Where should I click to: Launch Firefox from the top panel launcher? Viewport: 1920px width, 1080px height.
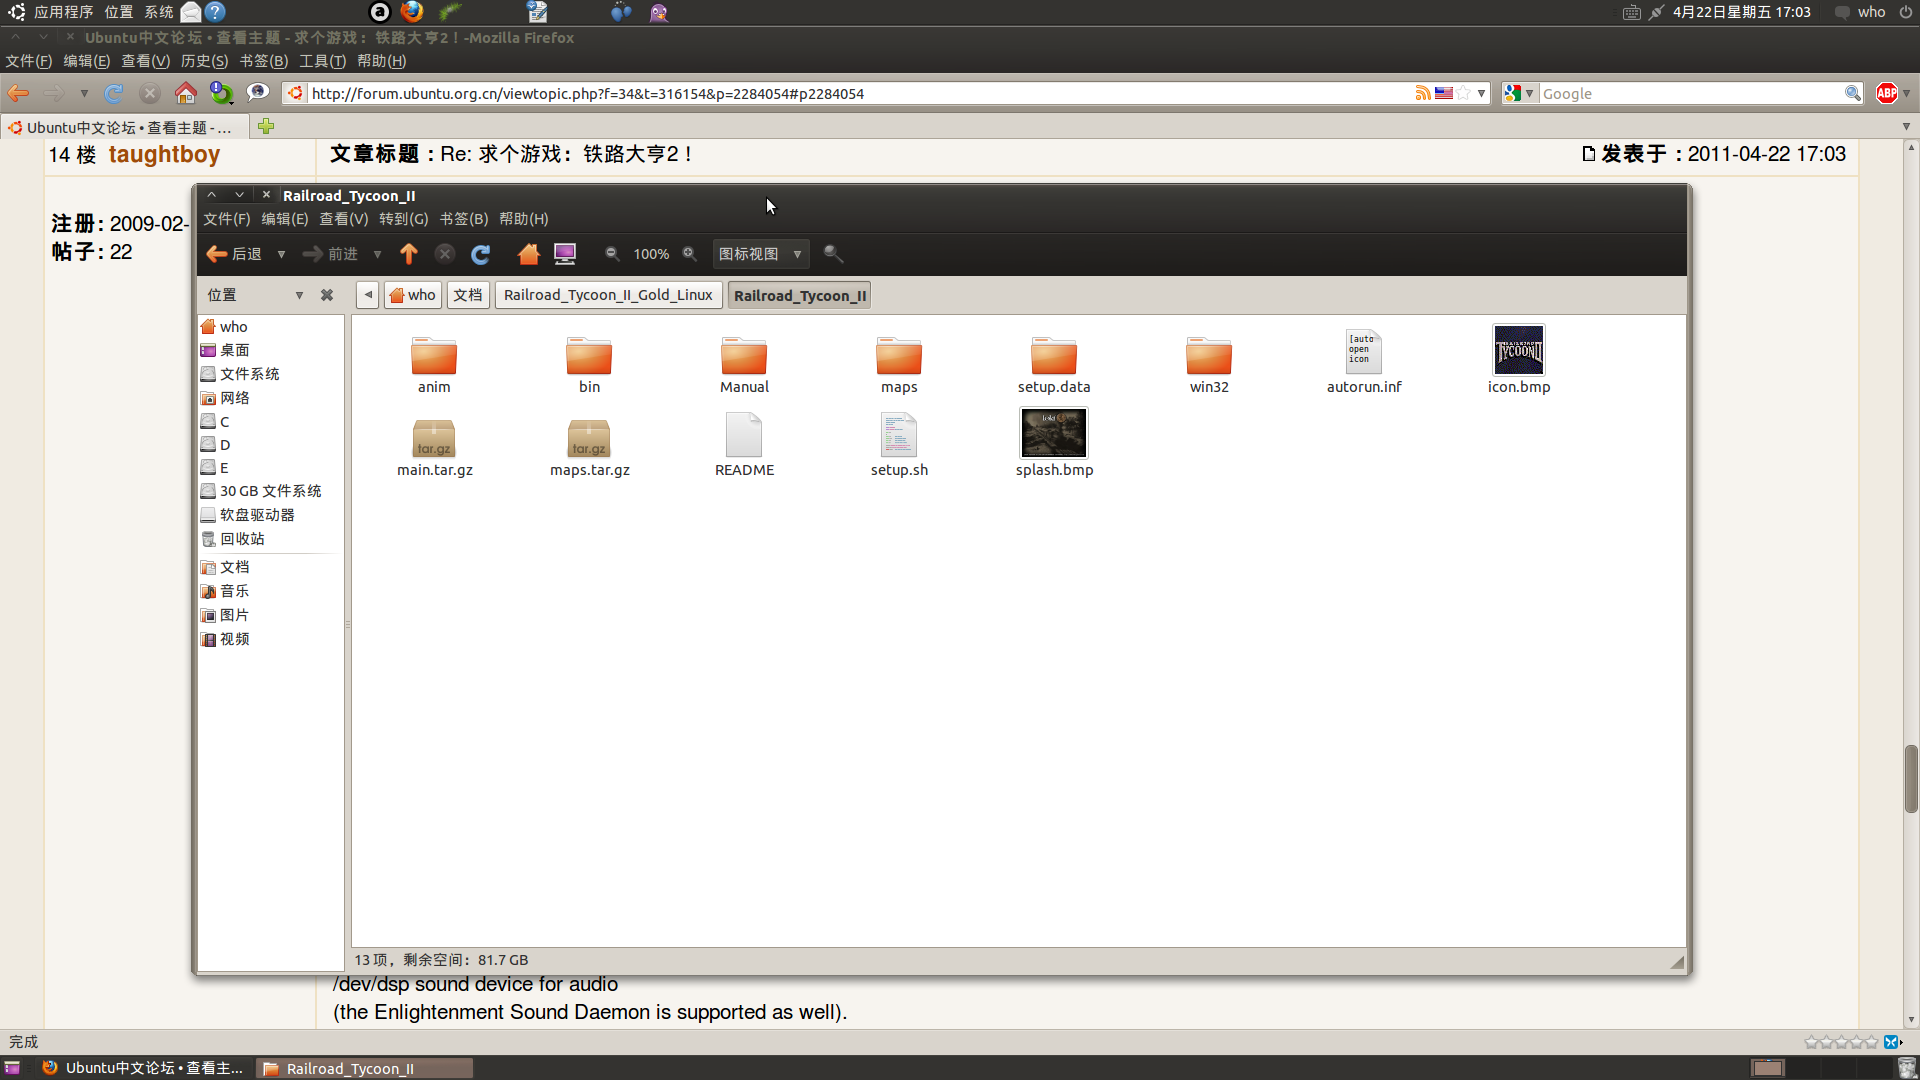pyautogui.click(x=412, y=12)
